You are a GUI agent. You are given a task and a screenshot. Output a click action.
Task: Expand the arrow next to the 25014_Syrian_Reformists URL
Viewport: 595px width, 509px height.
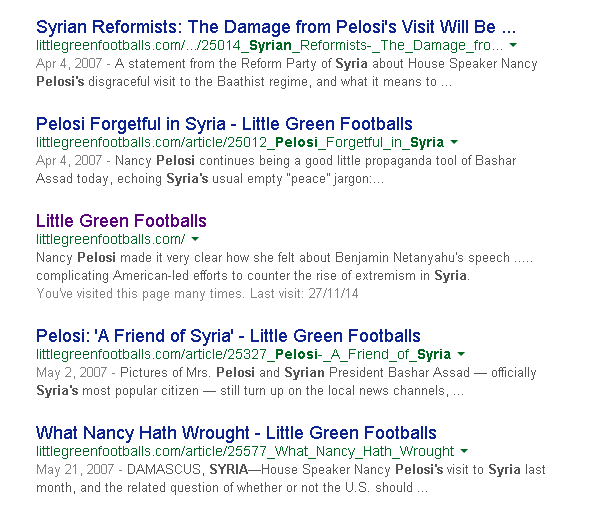click(513, 45)
